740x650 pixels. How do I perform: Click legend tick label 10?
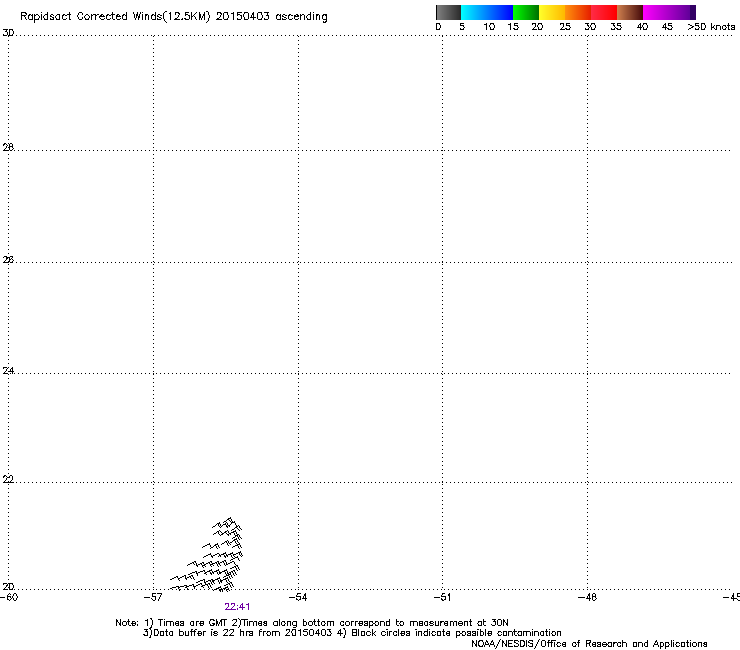tap(489, 27)
